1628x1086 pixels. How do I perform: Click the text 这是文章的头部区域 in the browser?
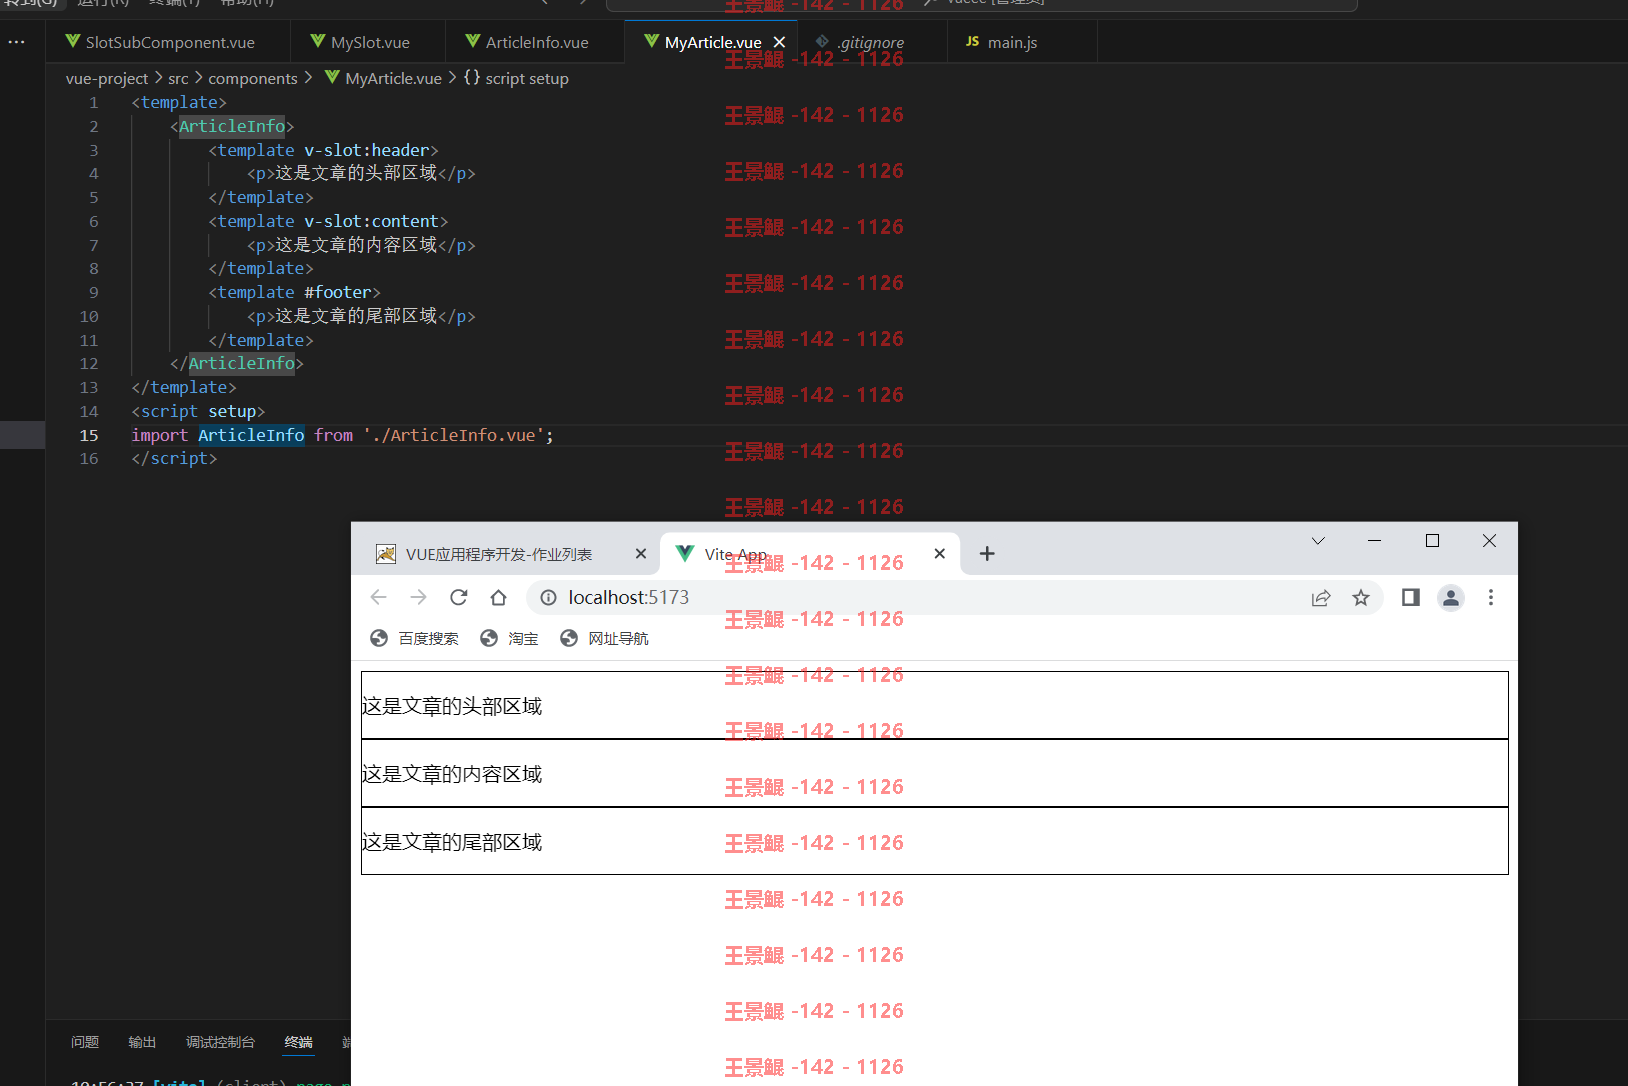452,706
